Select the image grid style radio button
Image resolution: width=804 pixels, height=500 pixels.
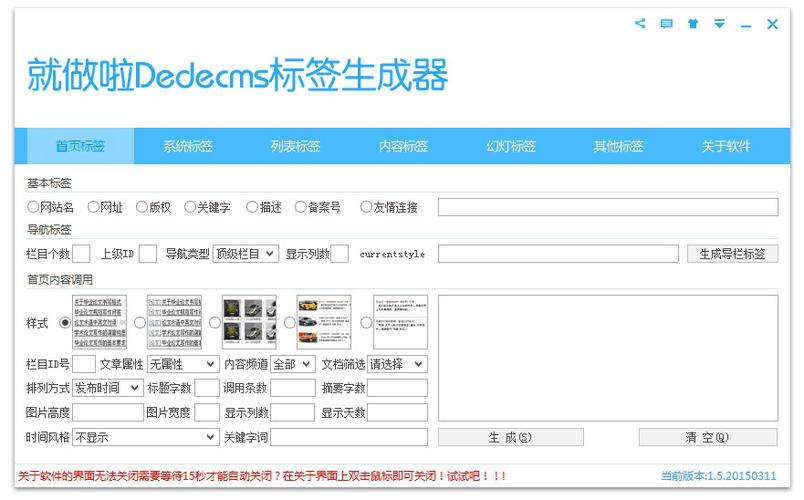[x=215, y=323]
